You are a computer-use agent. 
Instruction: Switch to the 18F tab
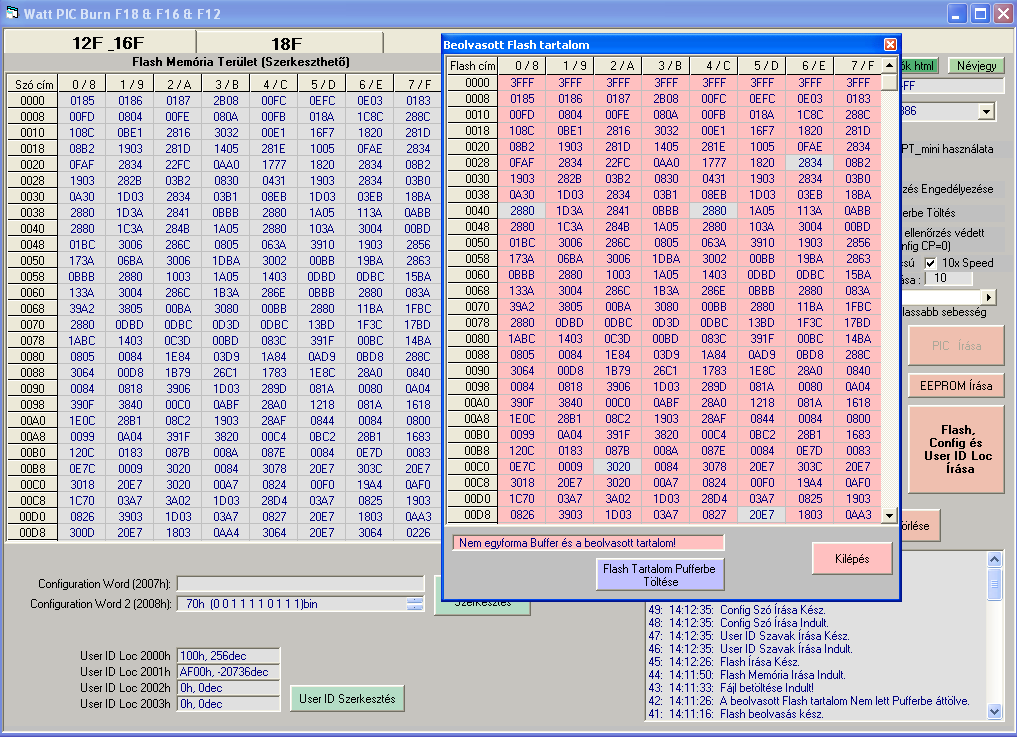click(x=289, y=43)
